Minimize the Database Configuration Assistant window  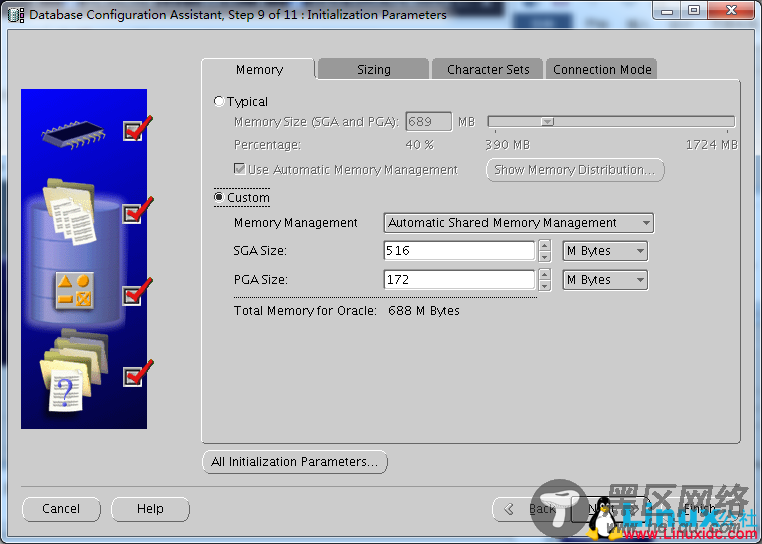click(x=667, y=11)
